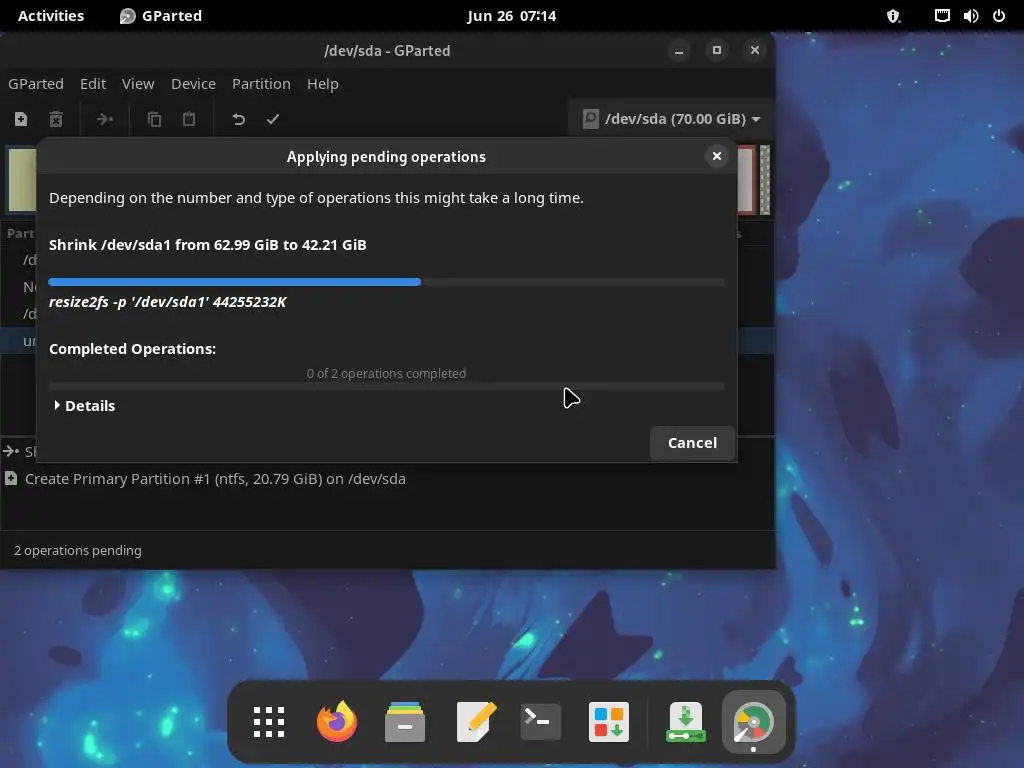
Task: Select the Create Primary Partition #1 operation
Action: 215,479
